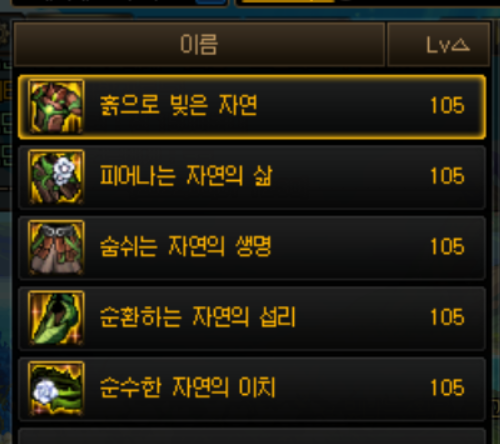This screenshot has width=500, height=444.
Task: Click the yellow progress bar at the top edge
Action: click(288, 1)
